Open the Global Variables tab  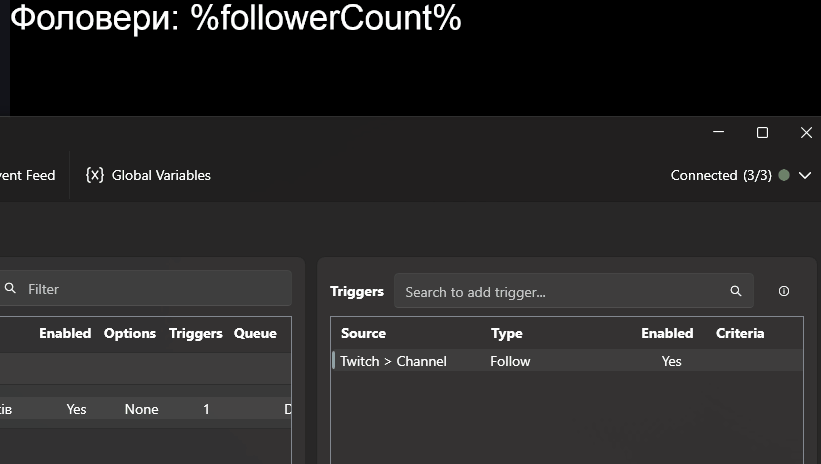coord(160,175)
